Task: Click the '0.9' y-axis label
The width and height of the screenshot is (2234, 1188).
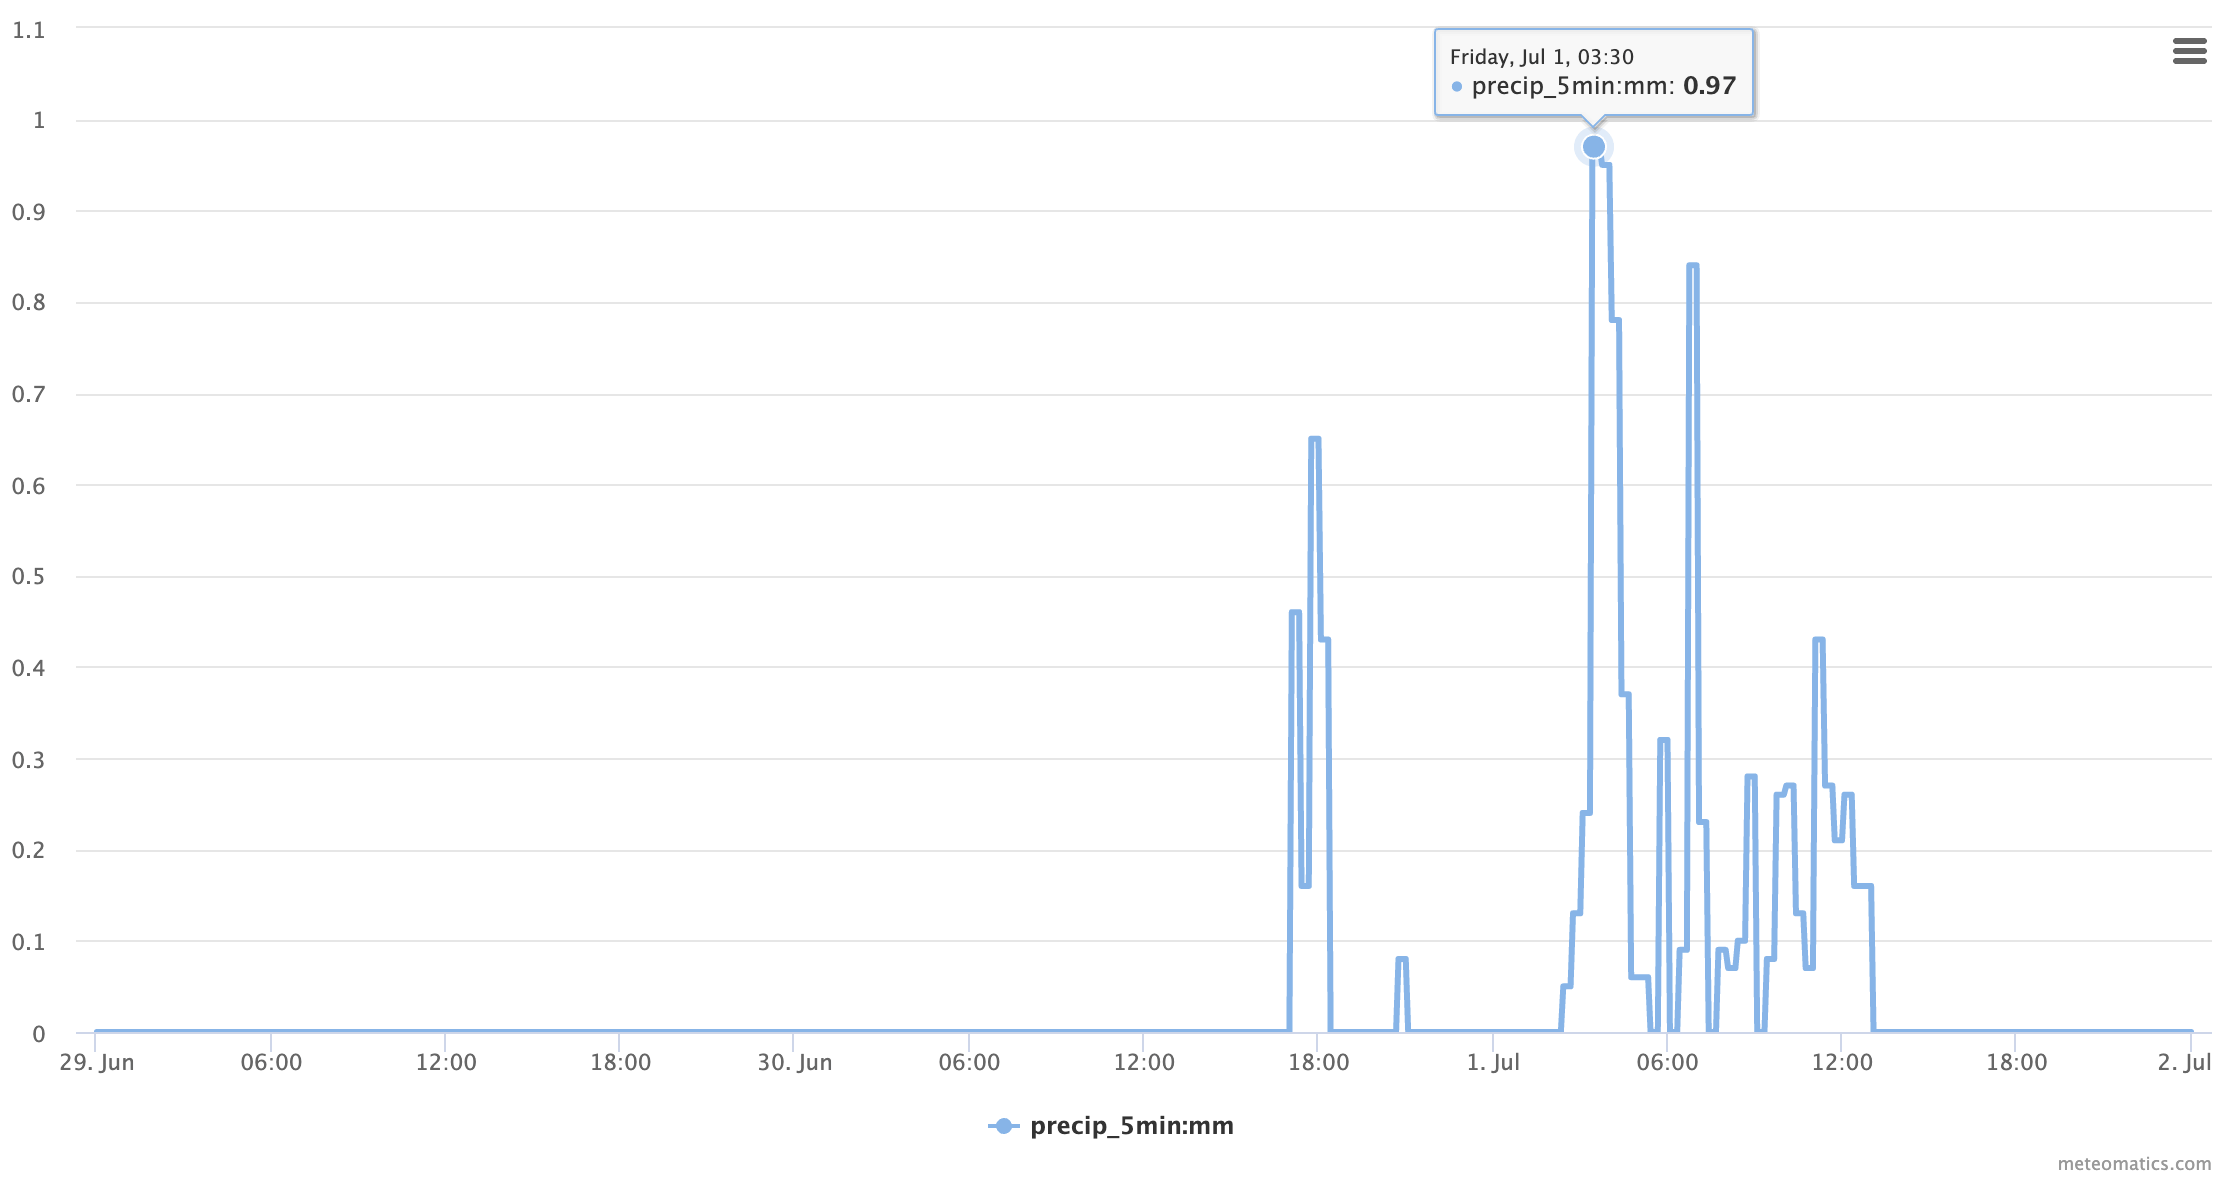Action: (x=29, y=212)
